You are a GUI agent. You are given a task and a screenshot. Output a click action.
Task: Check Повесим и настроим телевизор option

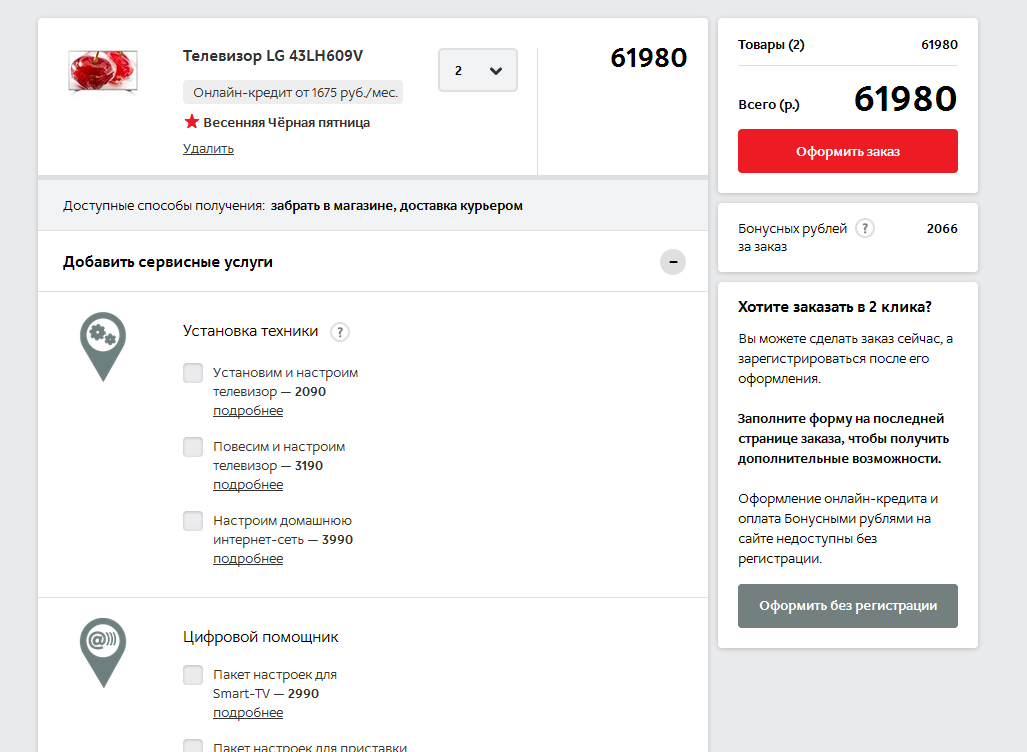[x=193, y=447]
